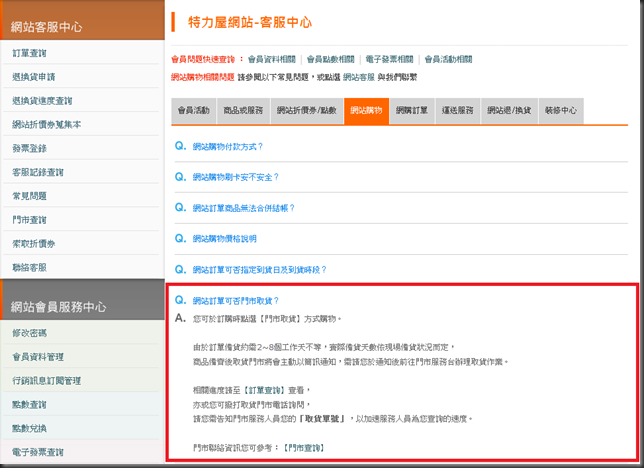The image size is (644, 468).
Task: Expand the question 網站訂單商品無法合併結帳？
Action: 243,208
